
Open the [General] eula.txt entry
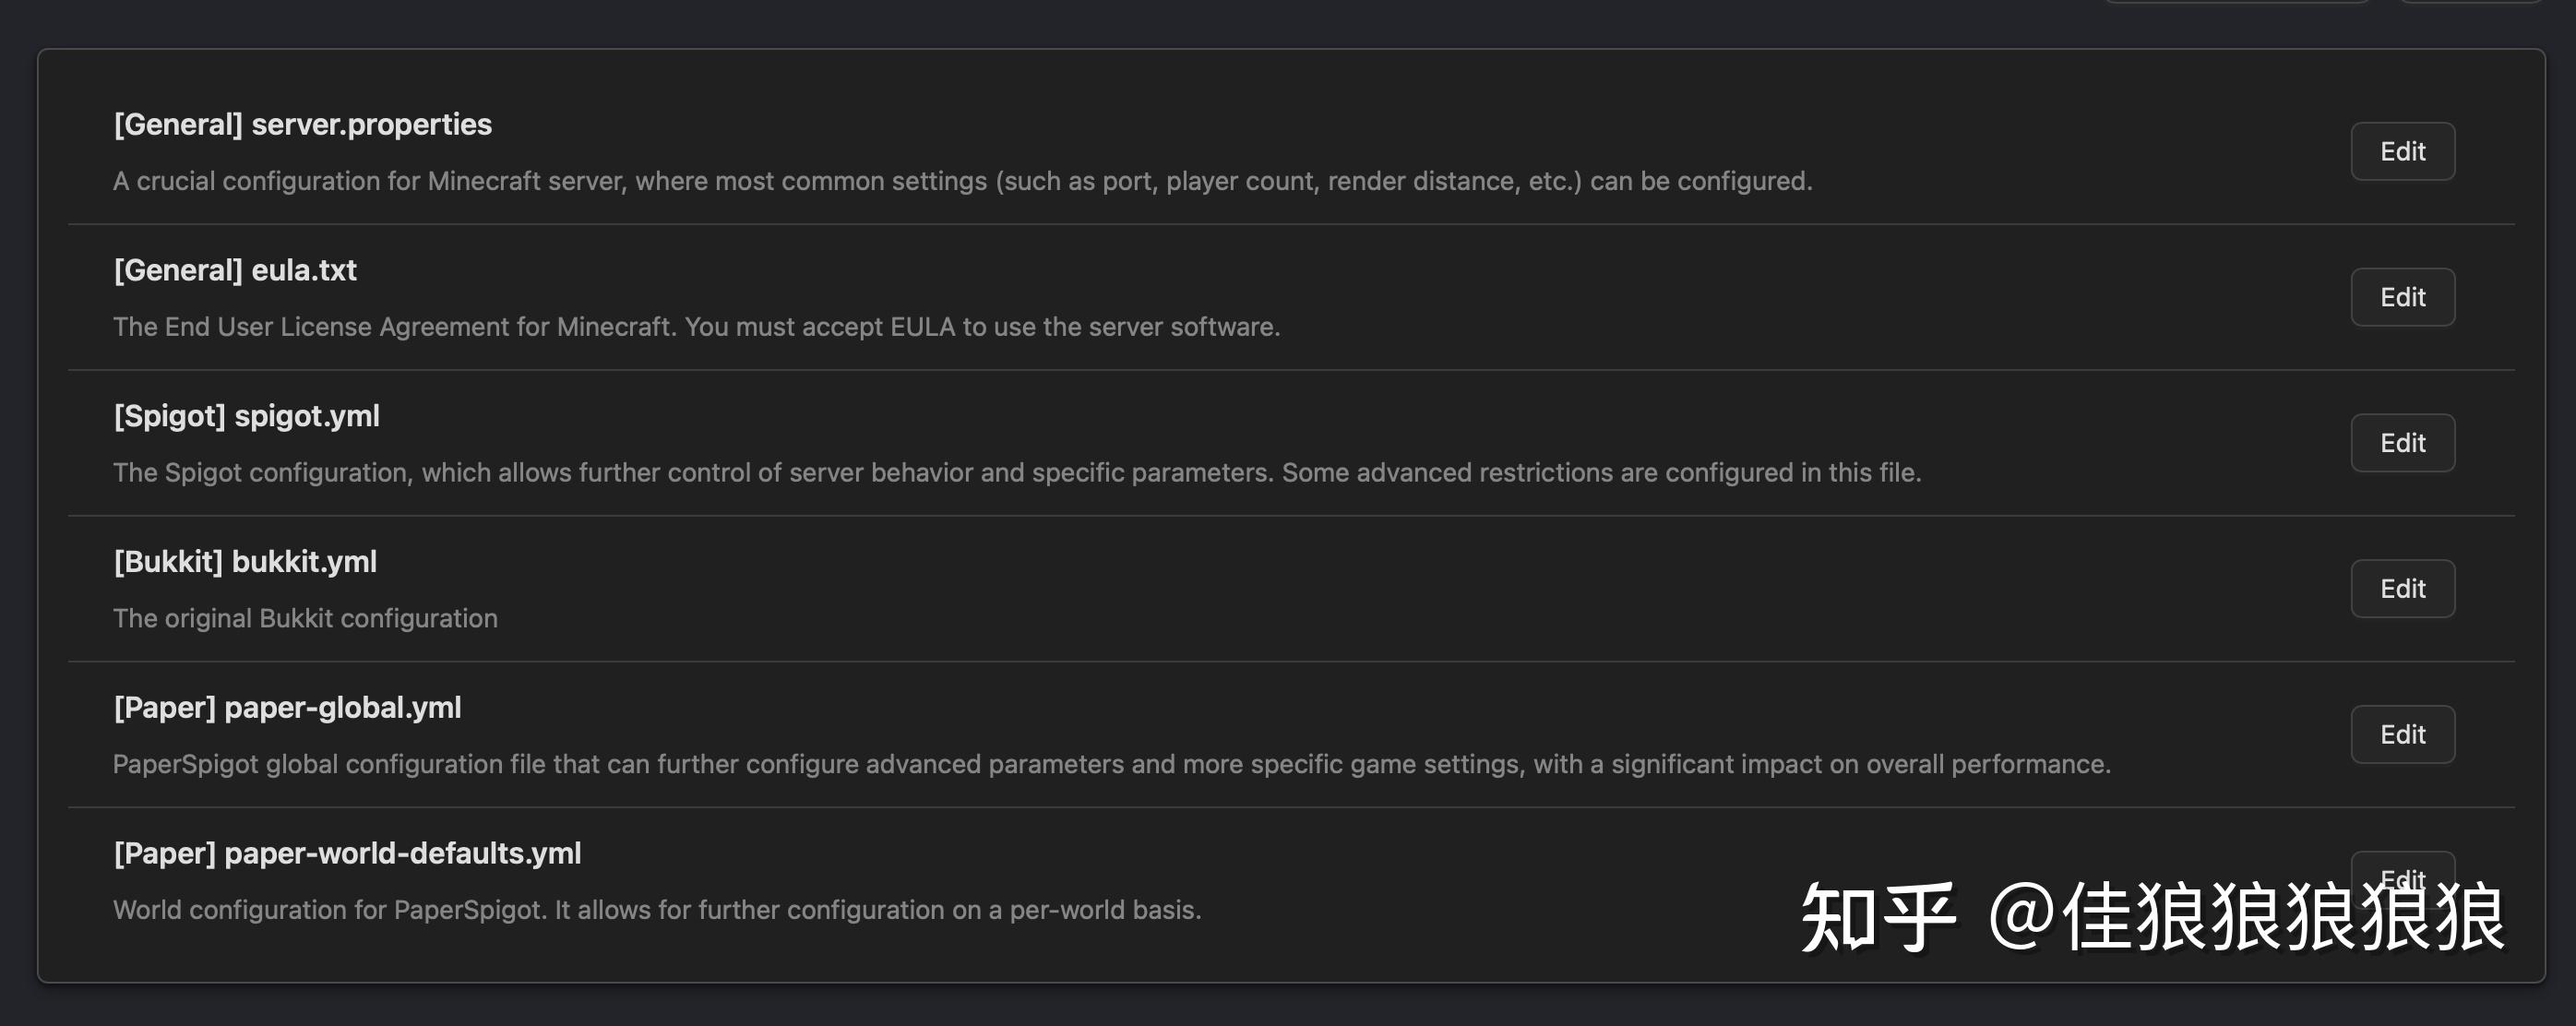point(234,270)
